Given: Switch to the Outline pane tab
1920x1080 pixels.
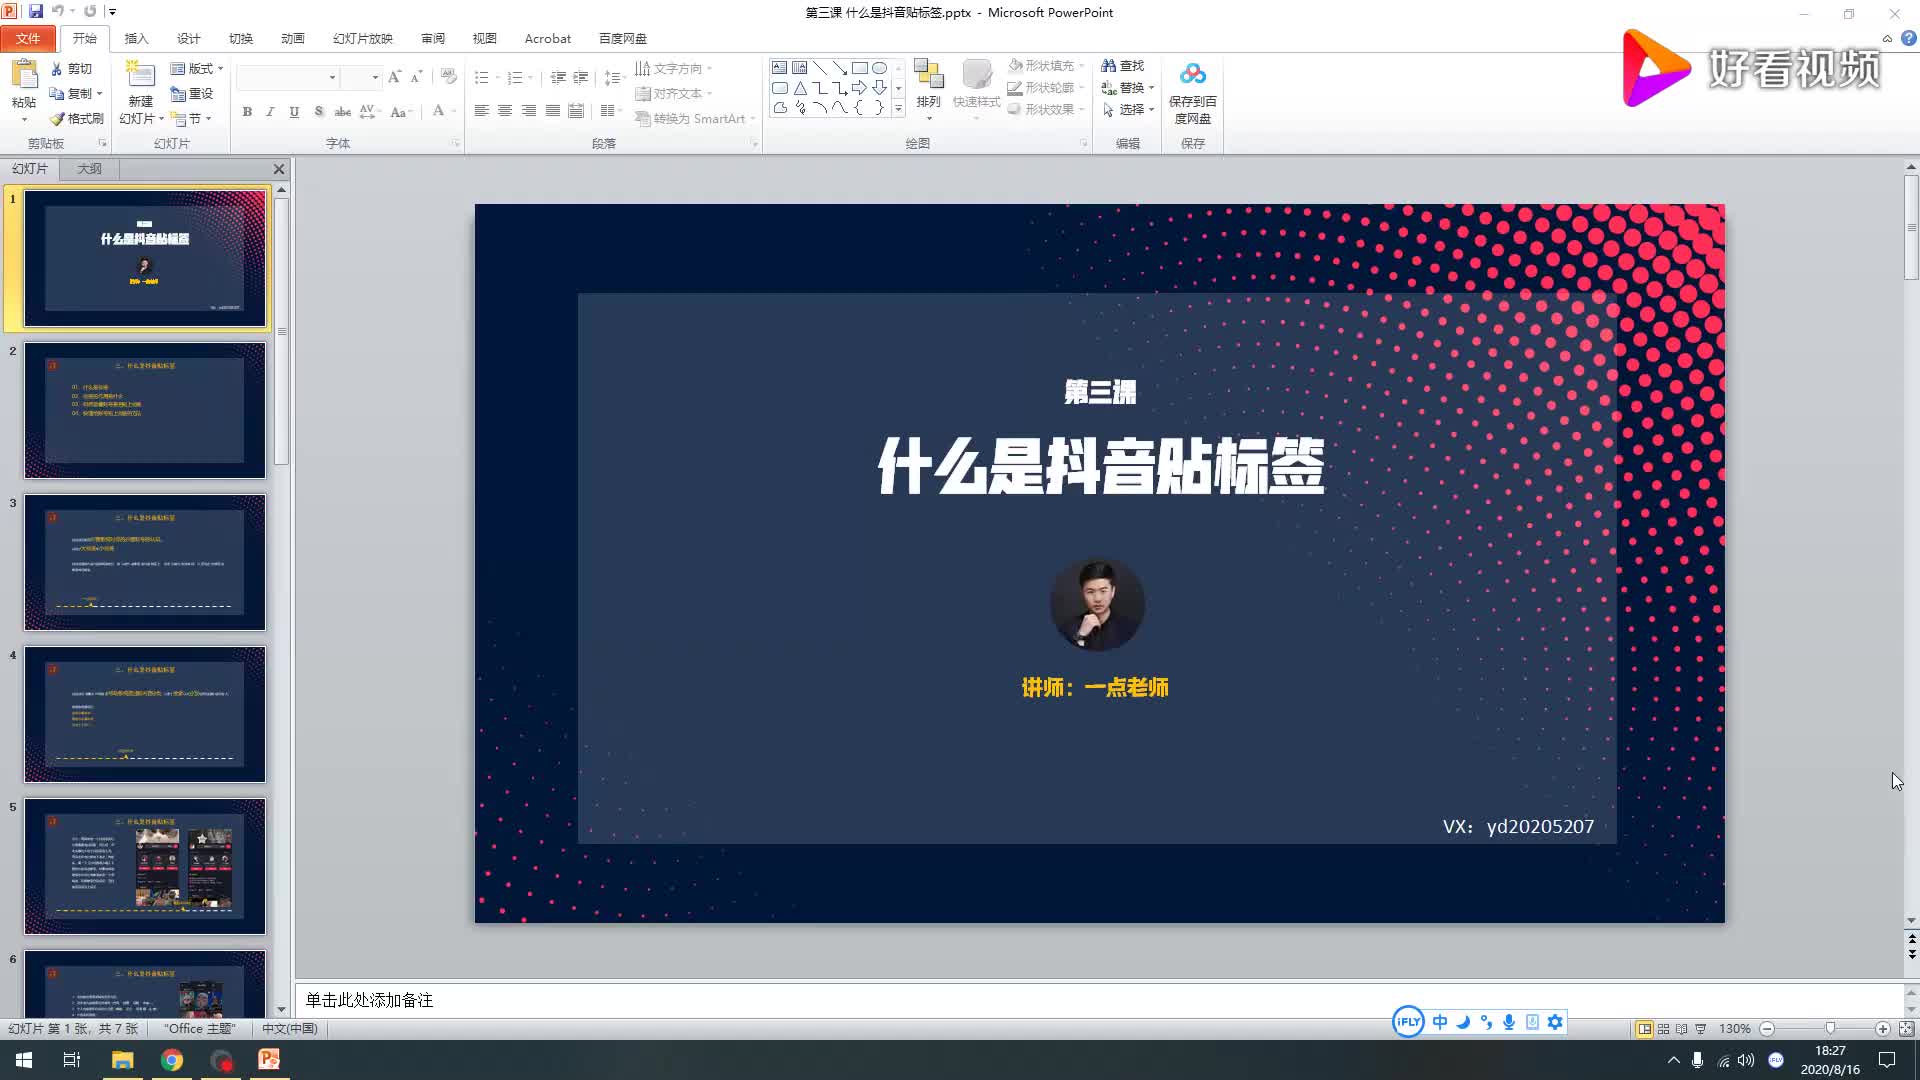Looking at the screenshot, I should coord(89,168).
